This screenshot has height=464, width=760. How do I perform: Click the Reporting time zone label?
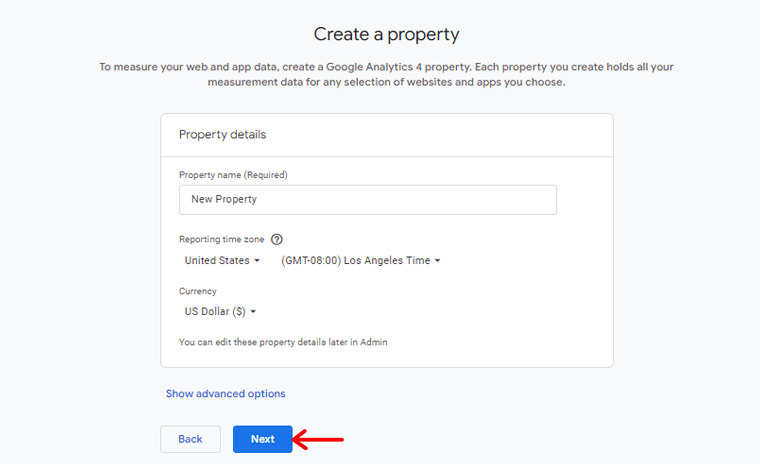click(222, 240)
